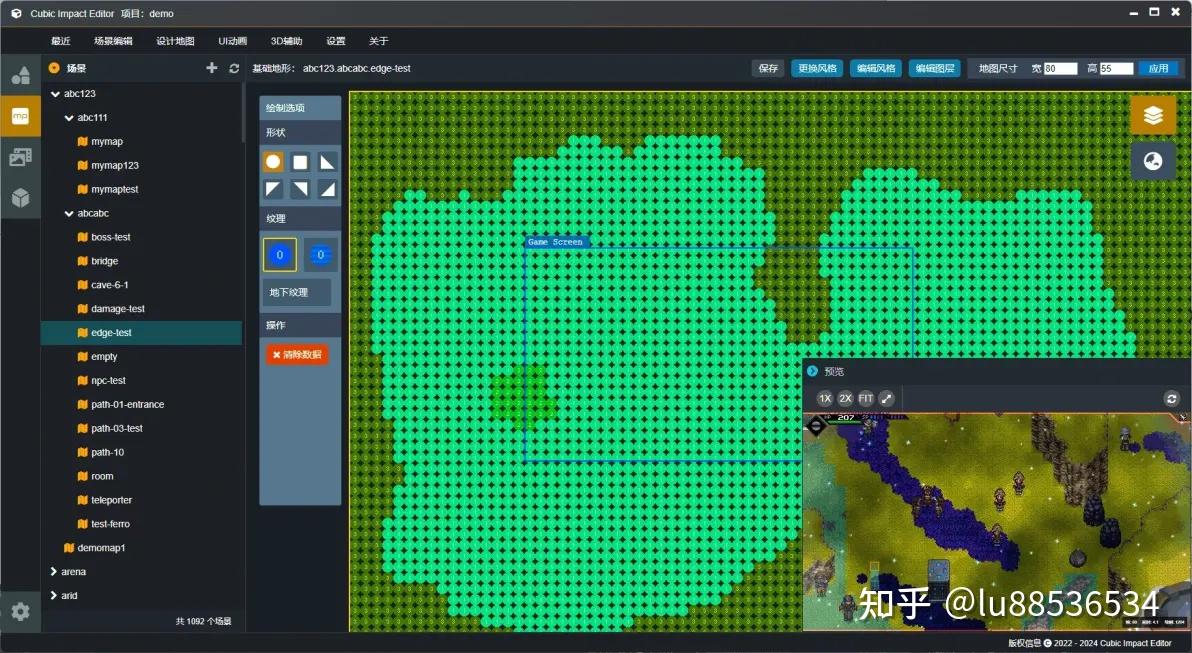Select the top-right triangle shape

pyautogui.click(x=328, y=161)
